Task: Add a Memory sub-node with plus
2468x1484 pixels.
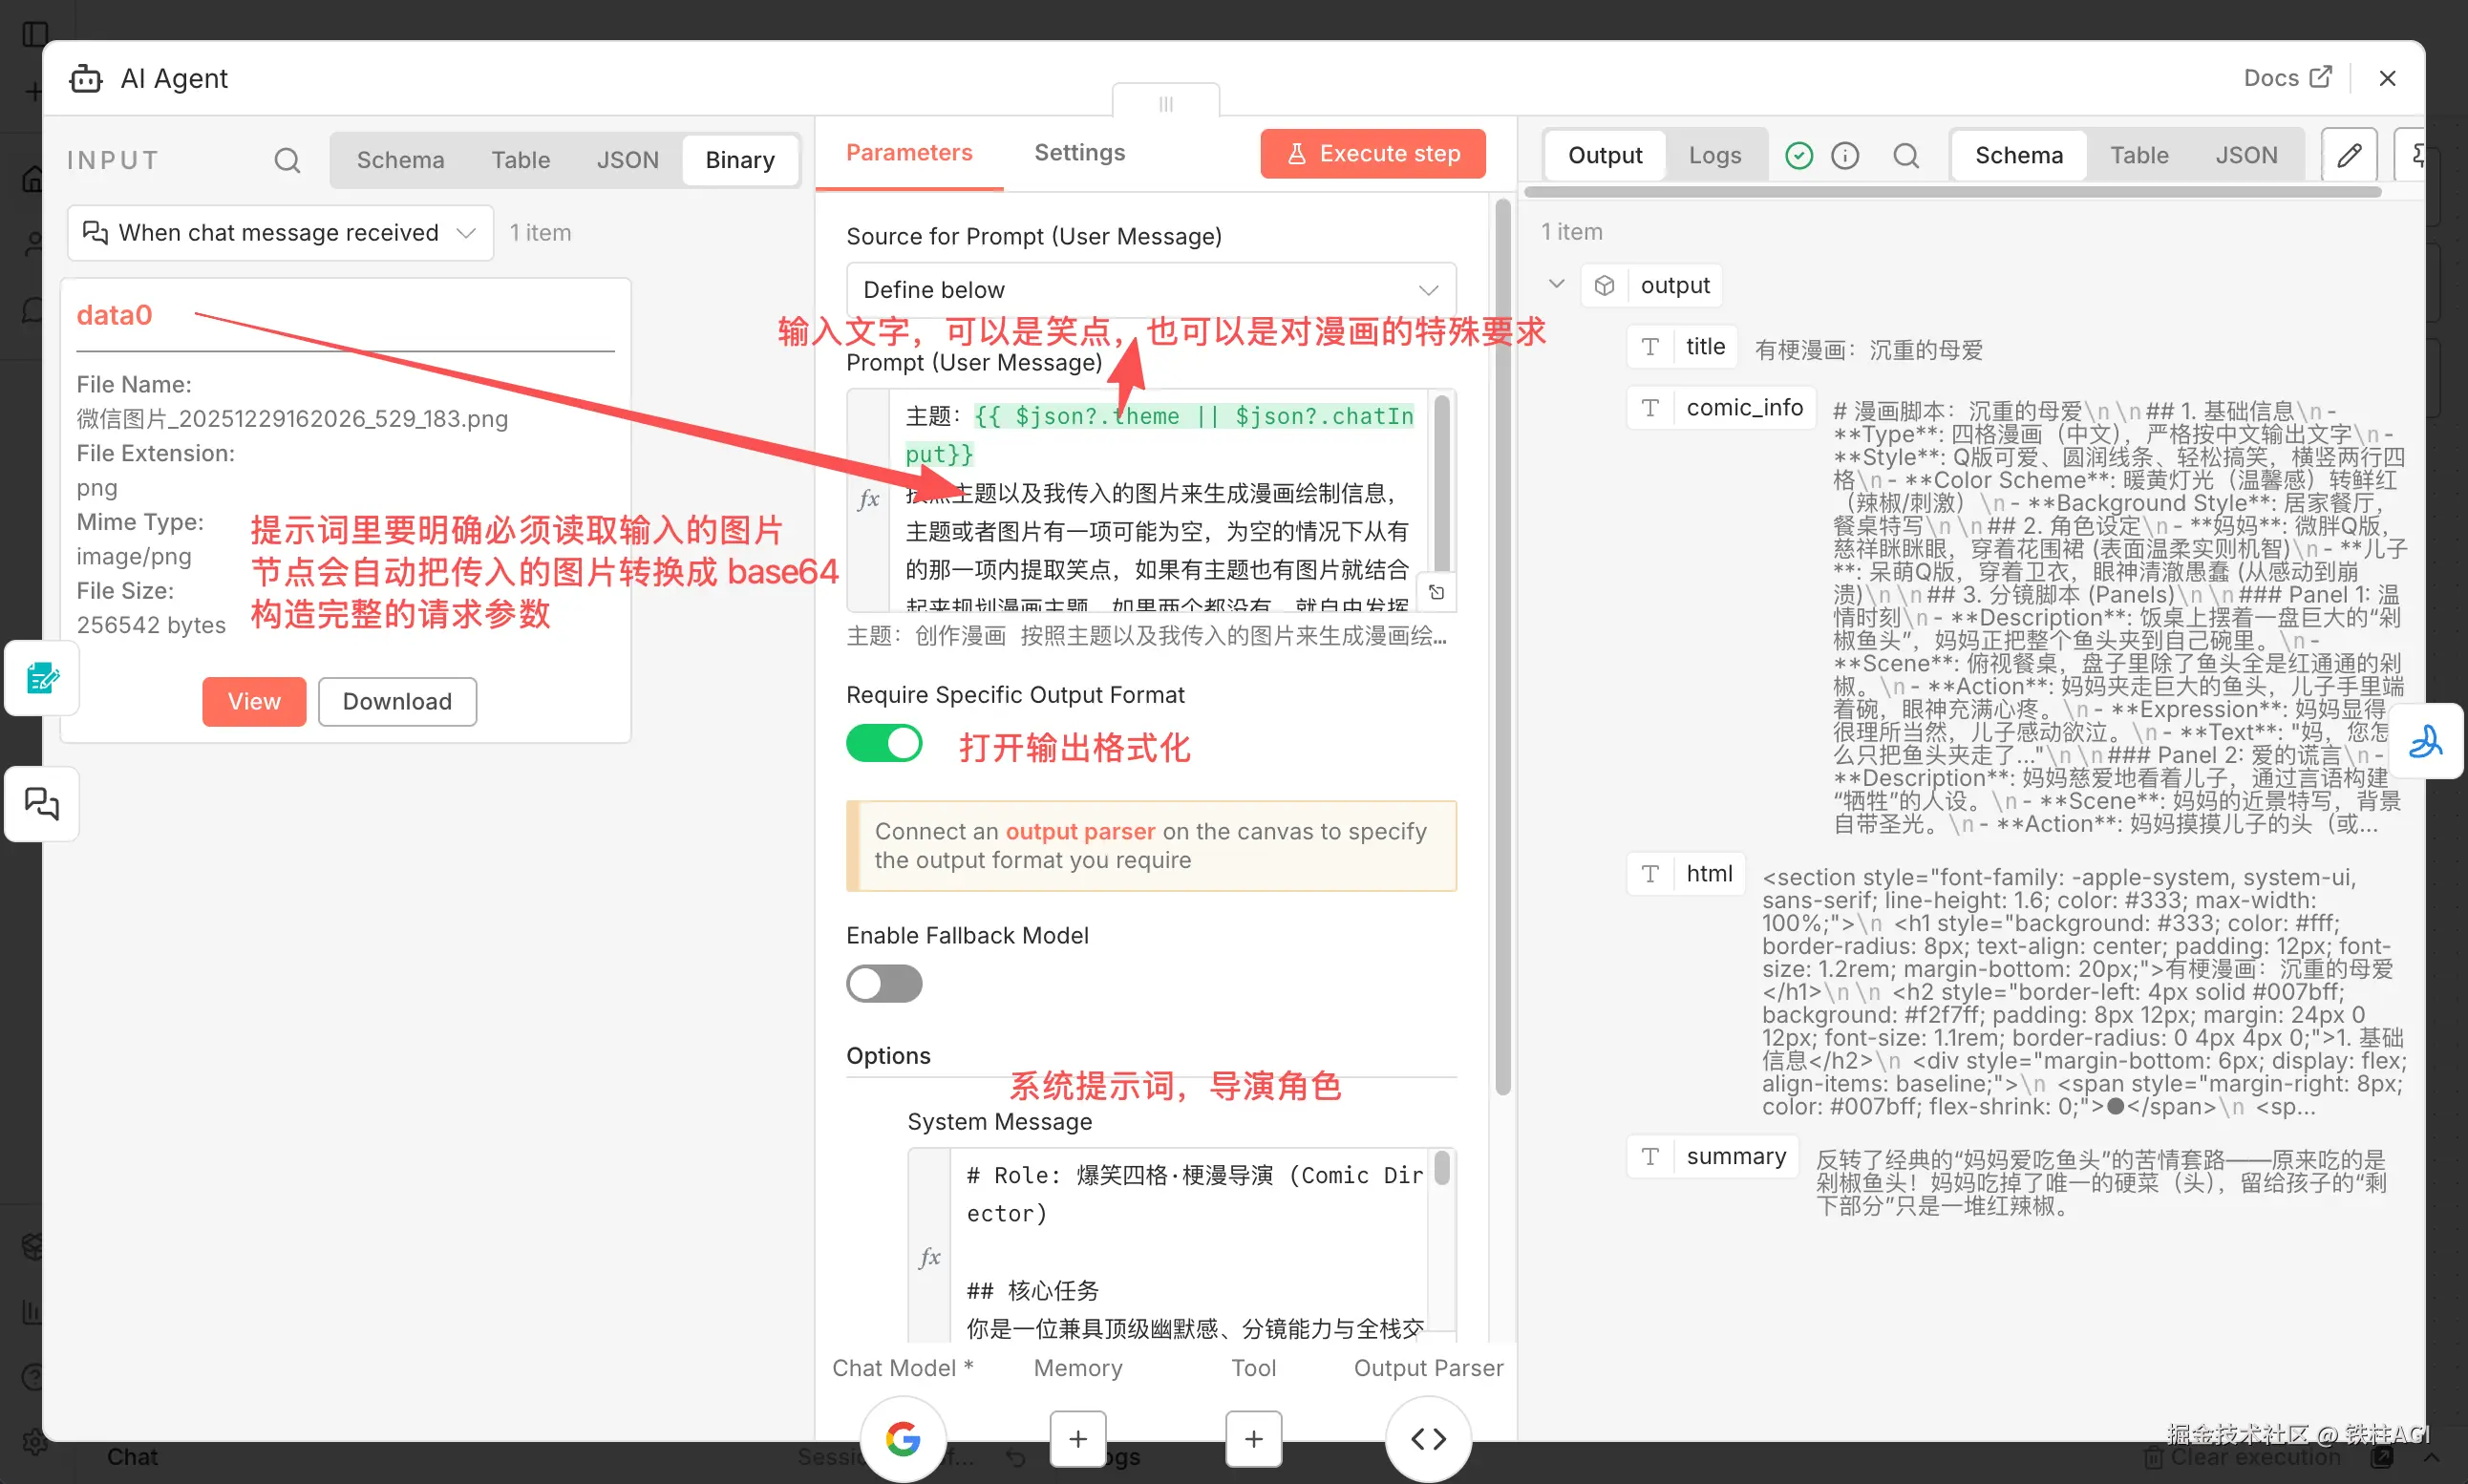Action: pyautogui.click(x=1078, y=1438)
